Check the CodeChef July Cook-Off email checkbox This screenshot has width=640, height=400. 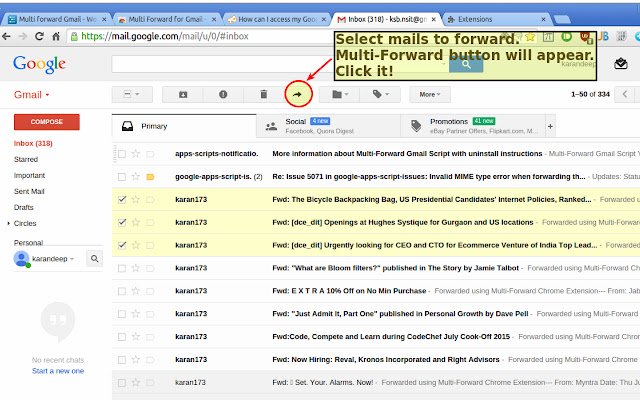(122, 337)
